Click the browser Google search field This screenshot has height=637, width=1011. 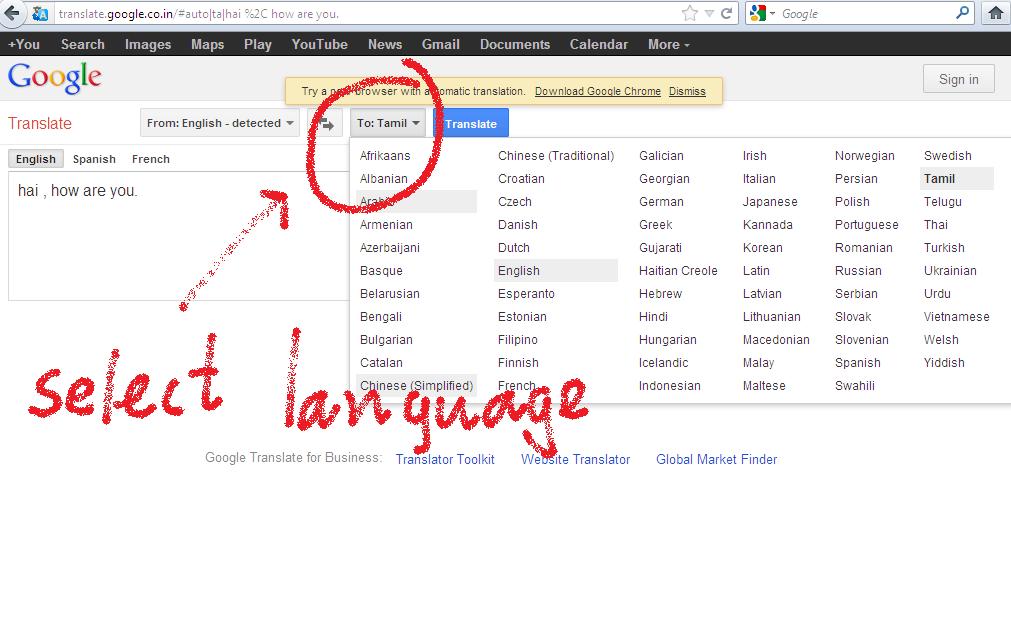click(x=865, y=14)
